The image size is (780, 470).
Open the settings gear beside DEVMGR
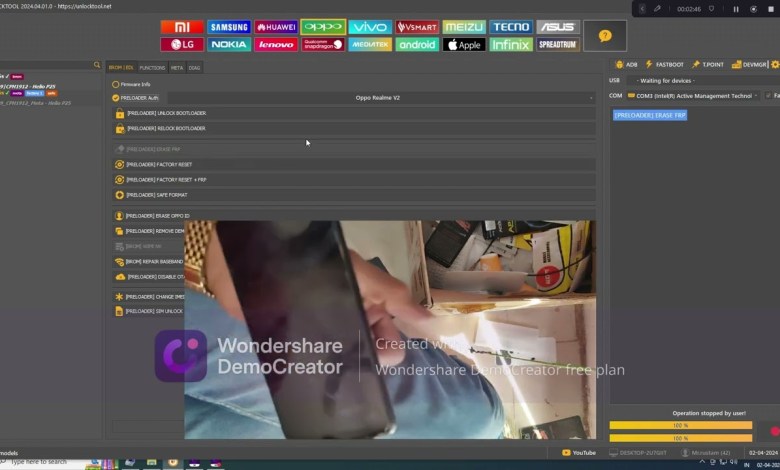point(775,65)
